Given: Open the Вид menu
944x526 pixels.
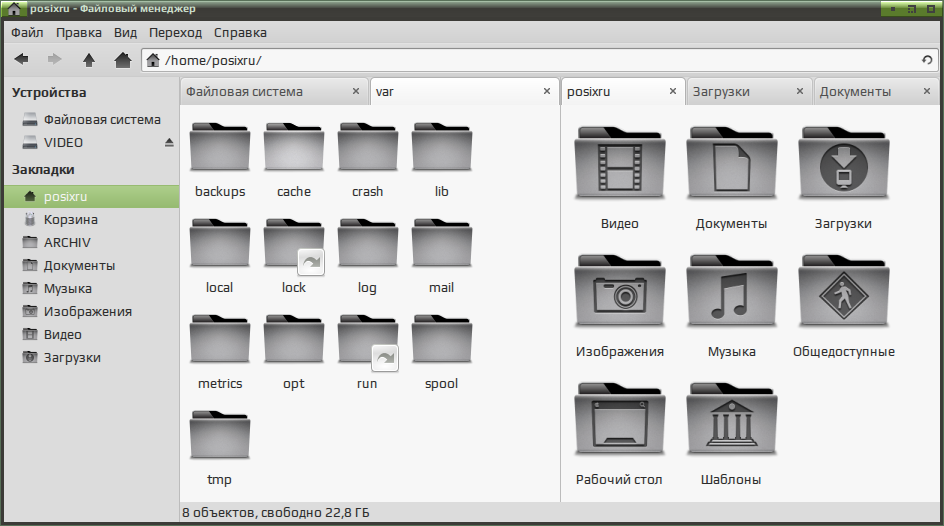Looking at the screenshot, I should 125,32.
